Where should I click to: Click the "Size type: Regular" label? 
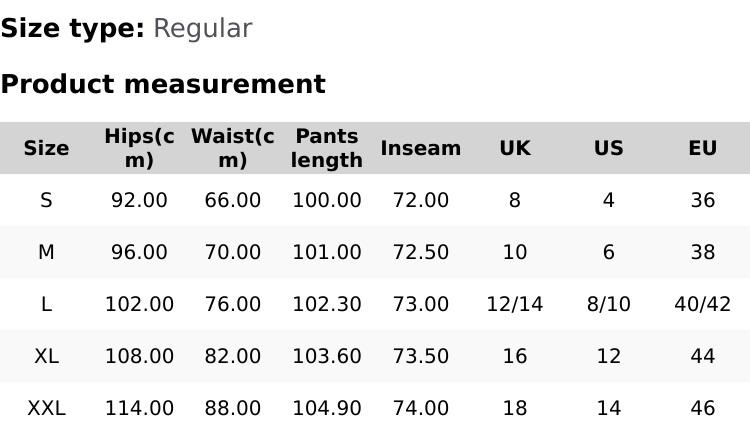126,29
